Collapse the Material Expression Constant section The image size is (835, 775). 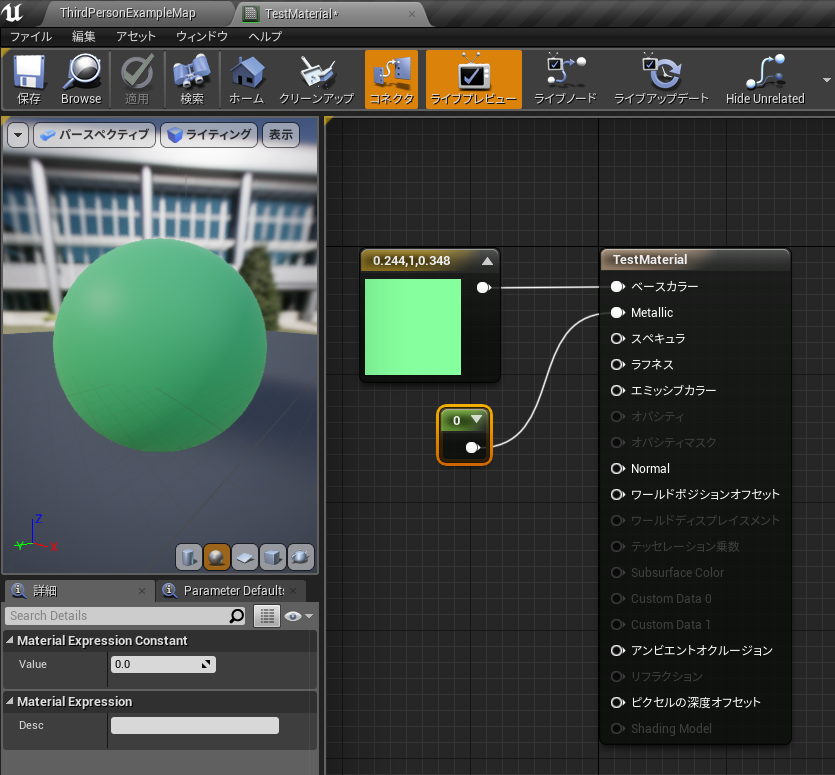tap(10, 640)
